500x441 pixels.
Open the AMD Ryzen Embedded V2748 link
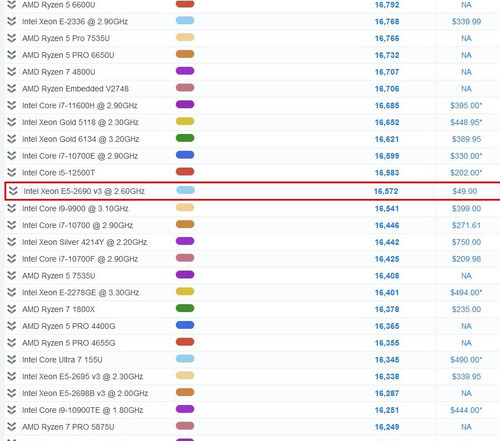(x=75, y=89)
